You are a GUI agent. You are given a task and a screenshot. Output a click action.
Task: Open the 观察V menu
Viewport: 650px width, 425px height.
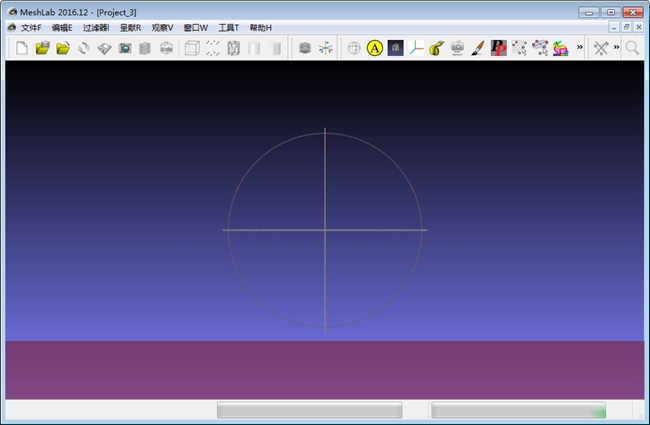click(x=162, y=28)
